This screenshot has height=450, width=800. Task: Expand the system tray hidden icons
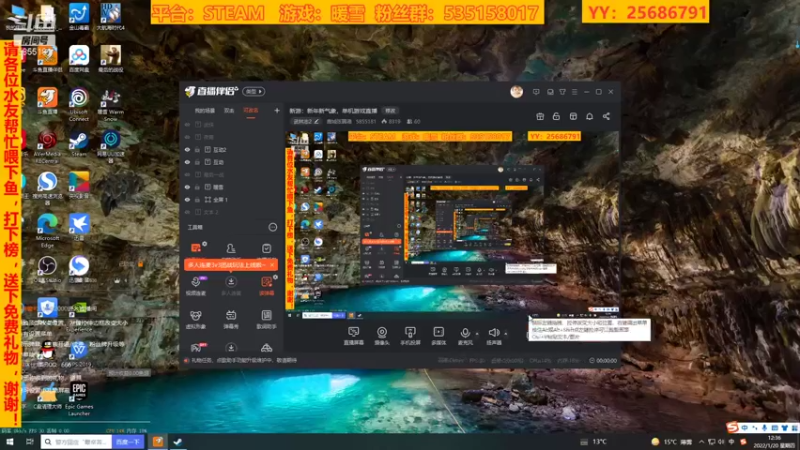click(702, 442)
